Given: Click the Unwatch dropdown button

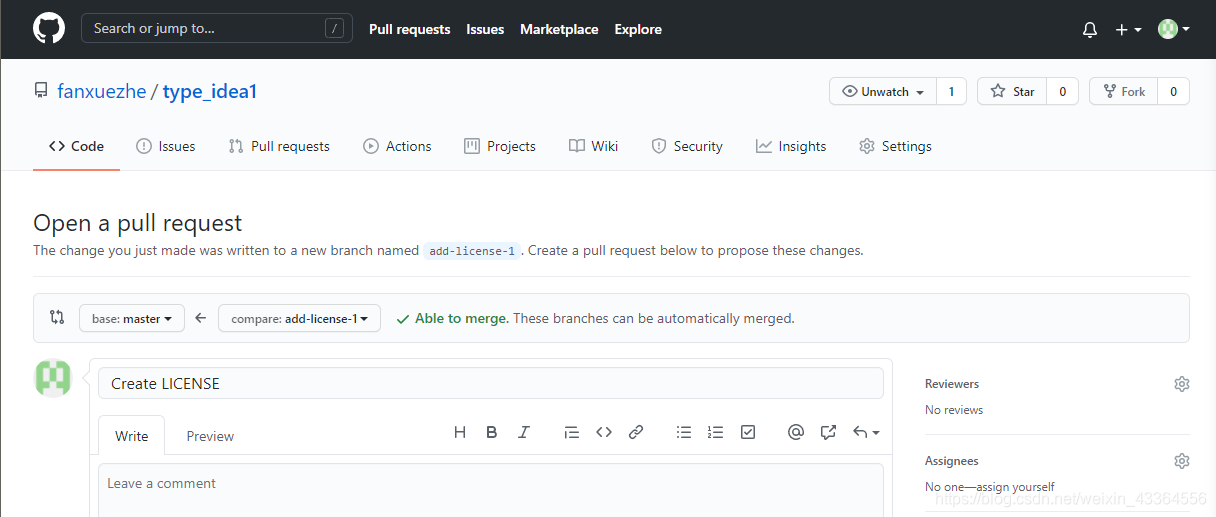Looking at the screenshot, I should pyautogui.click(x=883, y=91).
